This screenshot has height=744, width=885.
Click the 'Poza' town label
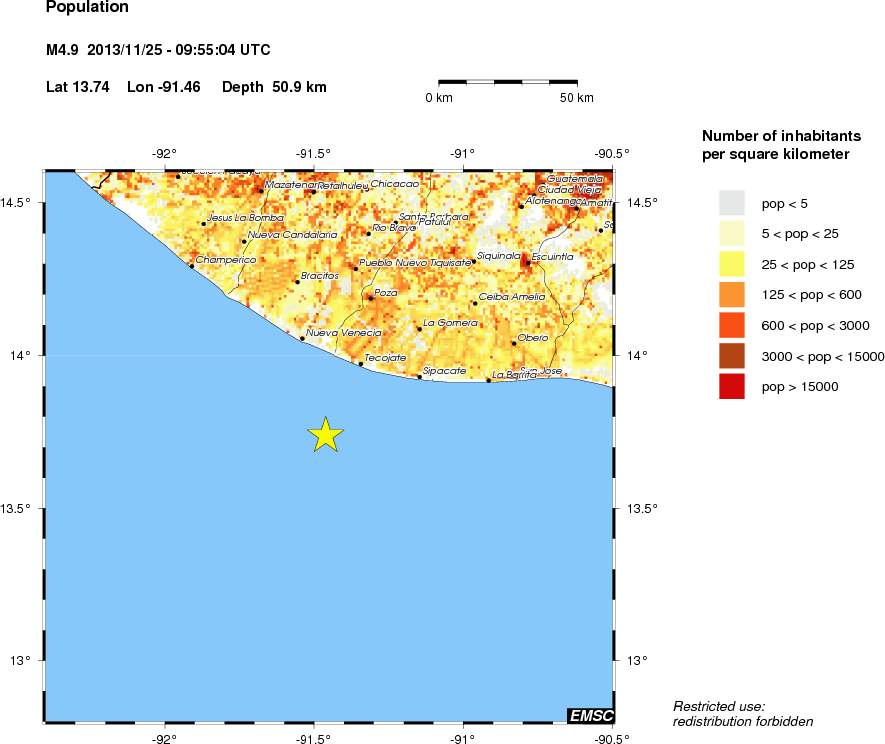(x=386, y=292)
